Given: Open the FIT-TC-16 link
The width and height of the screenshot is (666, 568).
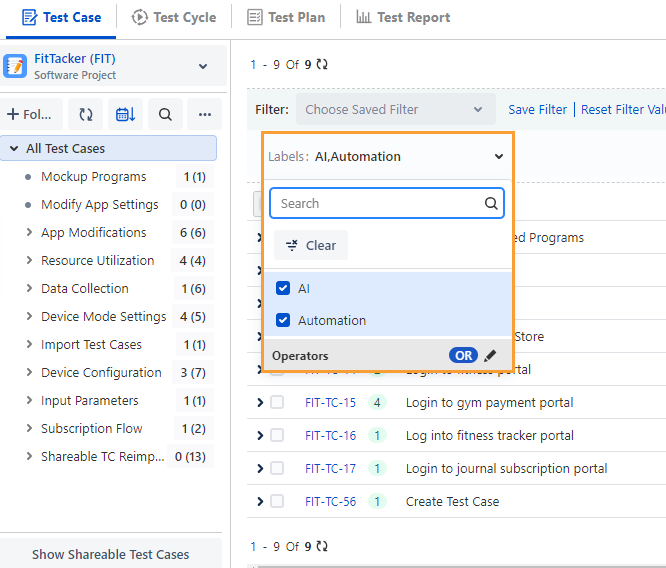Looking at the screenshot, I should 330,435.
